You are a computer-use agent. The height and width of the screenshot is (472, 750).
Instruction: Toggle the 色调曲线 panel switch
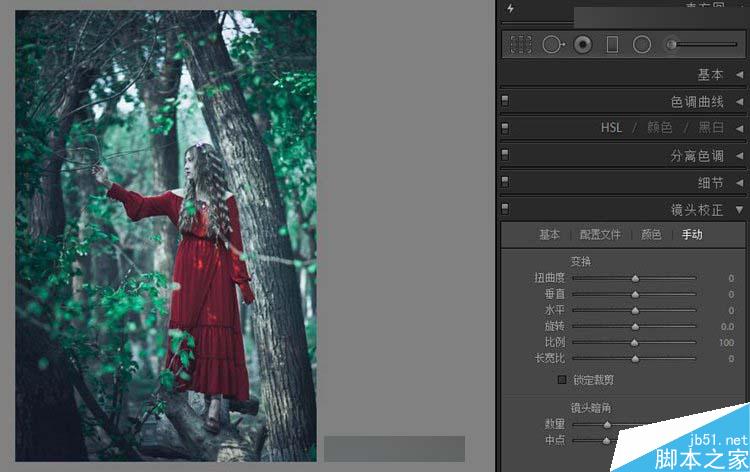[505, 101]
